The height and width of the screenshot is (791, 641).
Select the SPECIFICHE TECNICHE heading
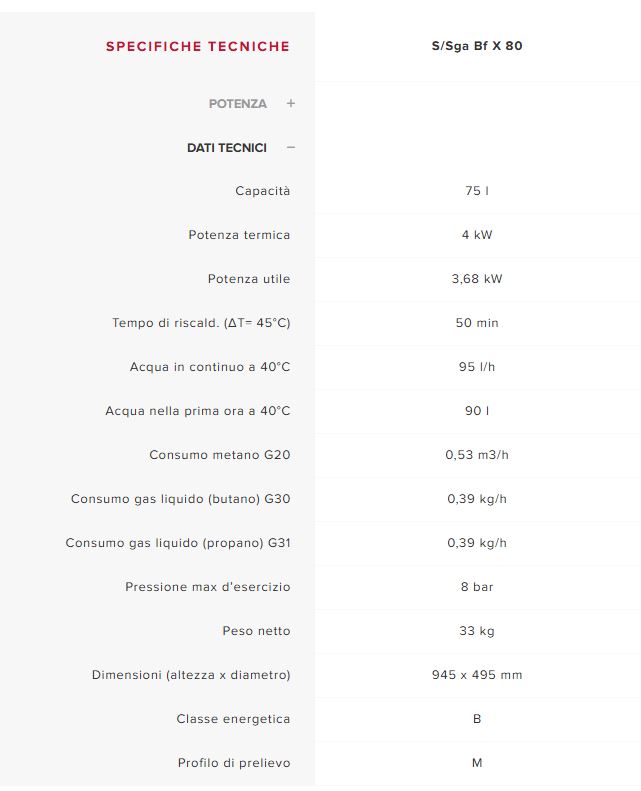pyautogui.click(x=198, y=46)
